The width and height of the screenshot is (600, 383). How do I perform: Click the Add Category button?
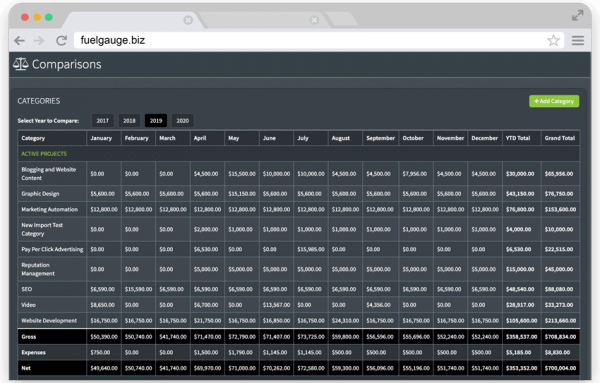click(554, 101)
